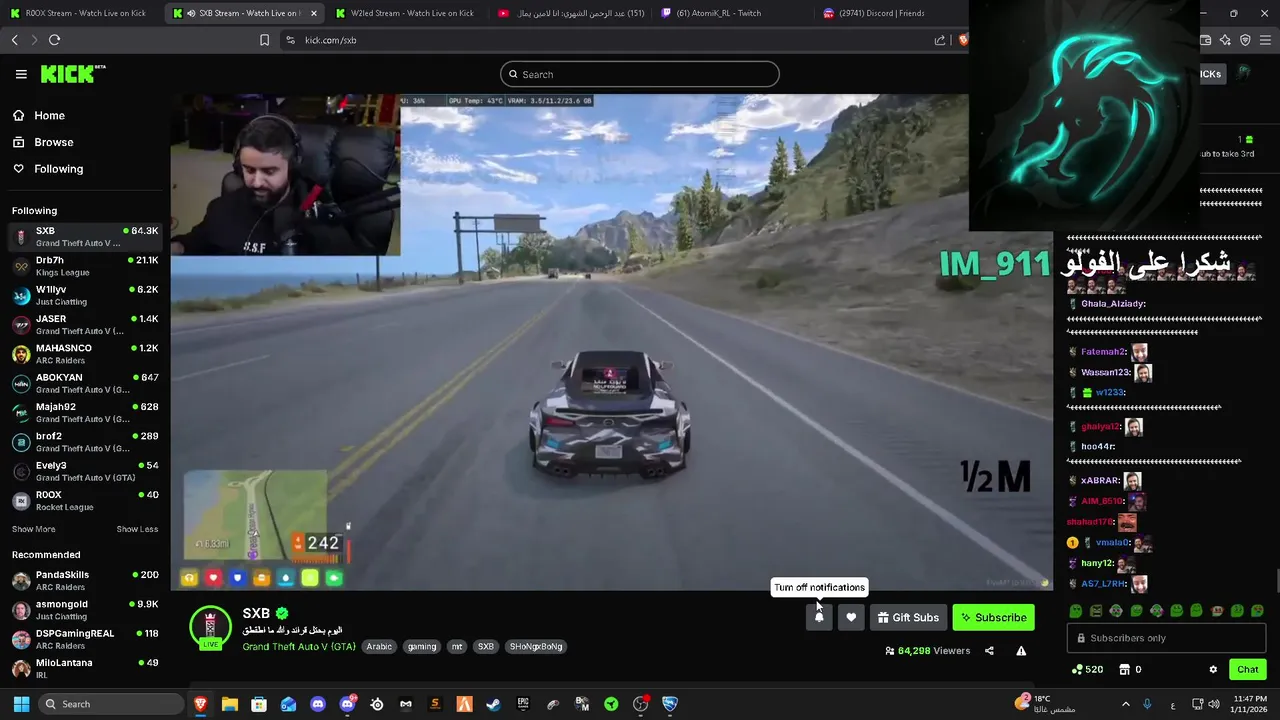Open Grand Theft Auto V (GTA) category link

click(299, 646)
